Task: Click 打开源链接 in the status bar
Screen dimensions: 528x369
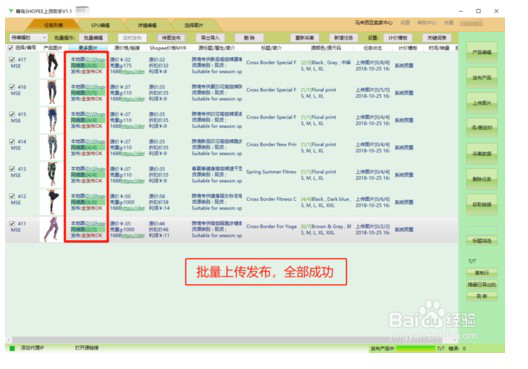Action: tap(87, 348)
